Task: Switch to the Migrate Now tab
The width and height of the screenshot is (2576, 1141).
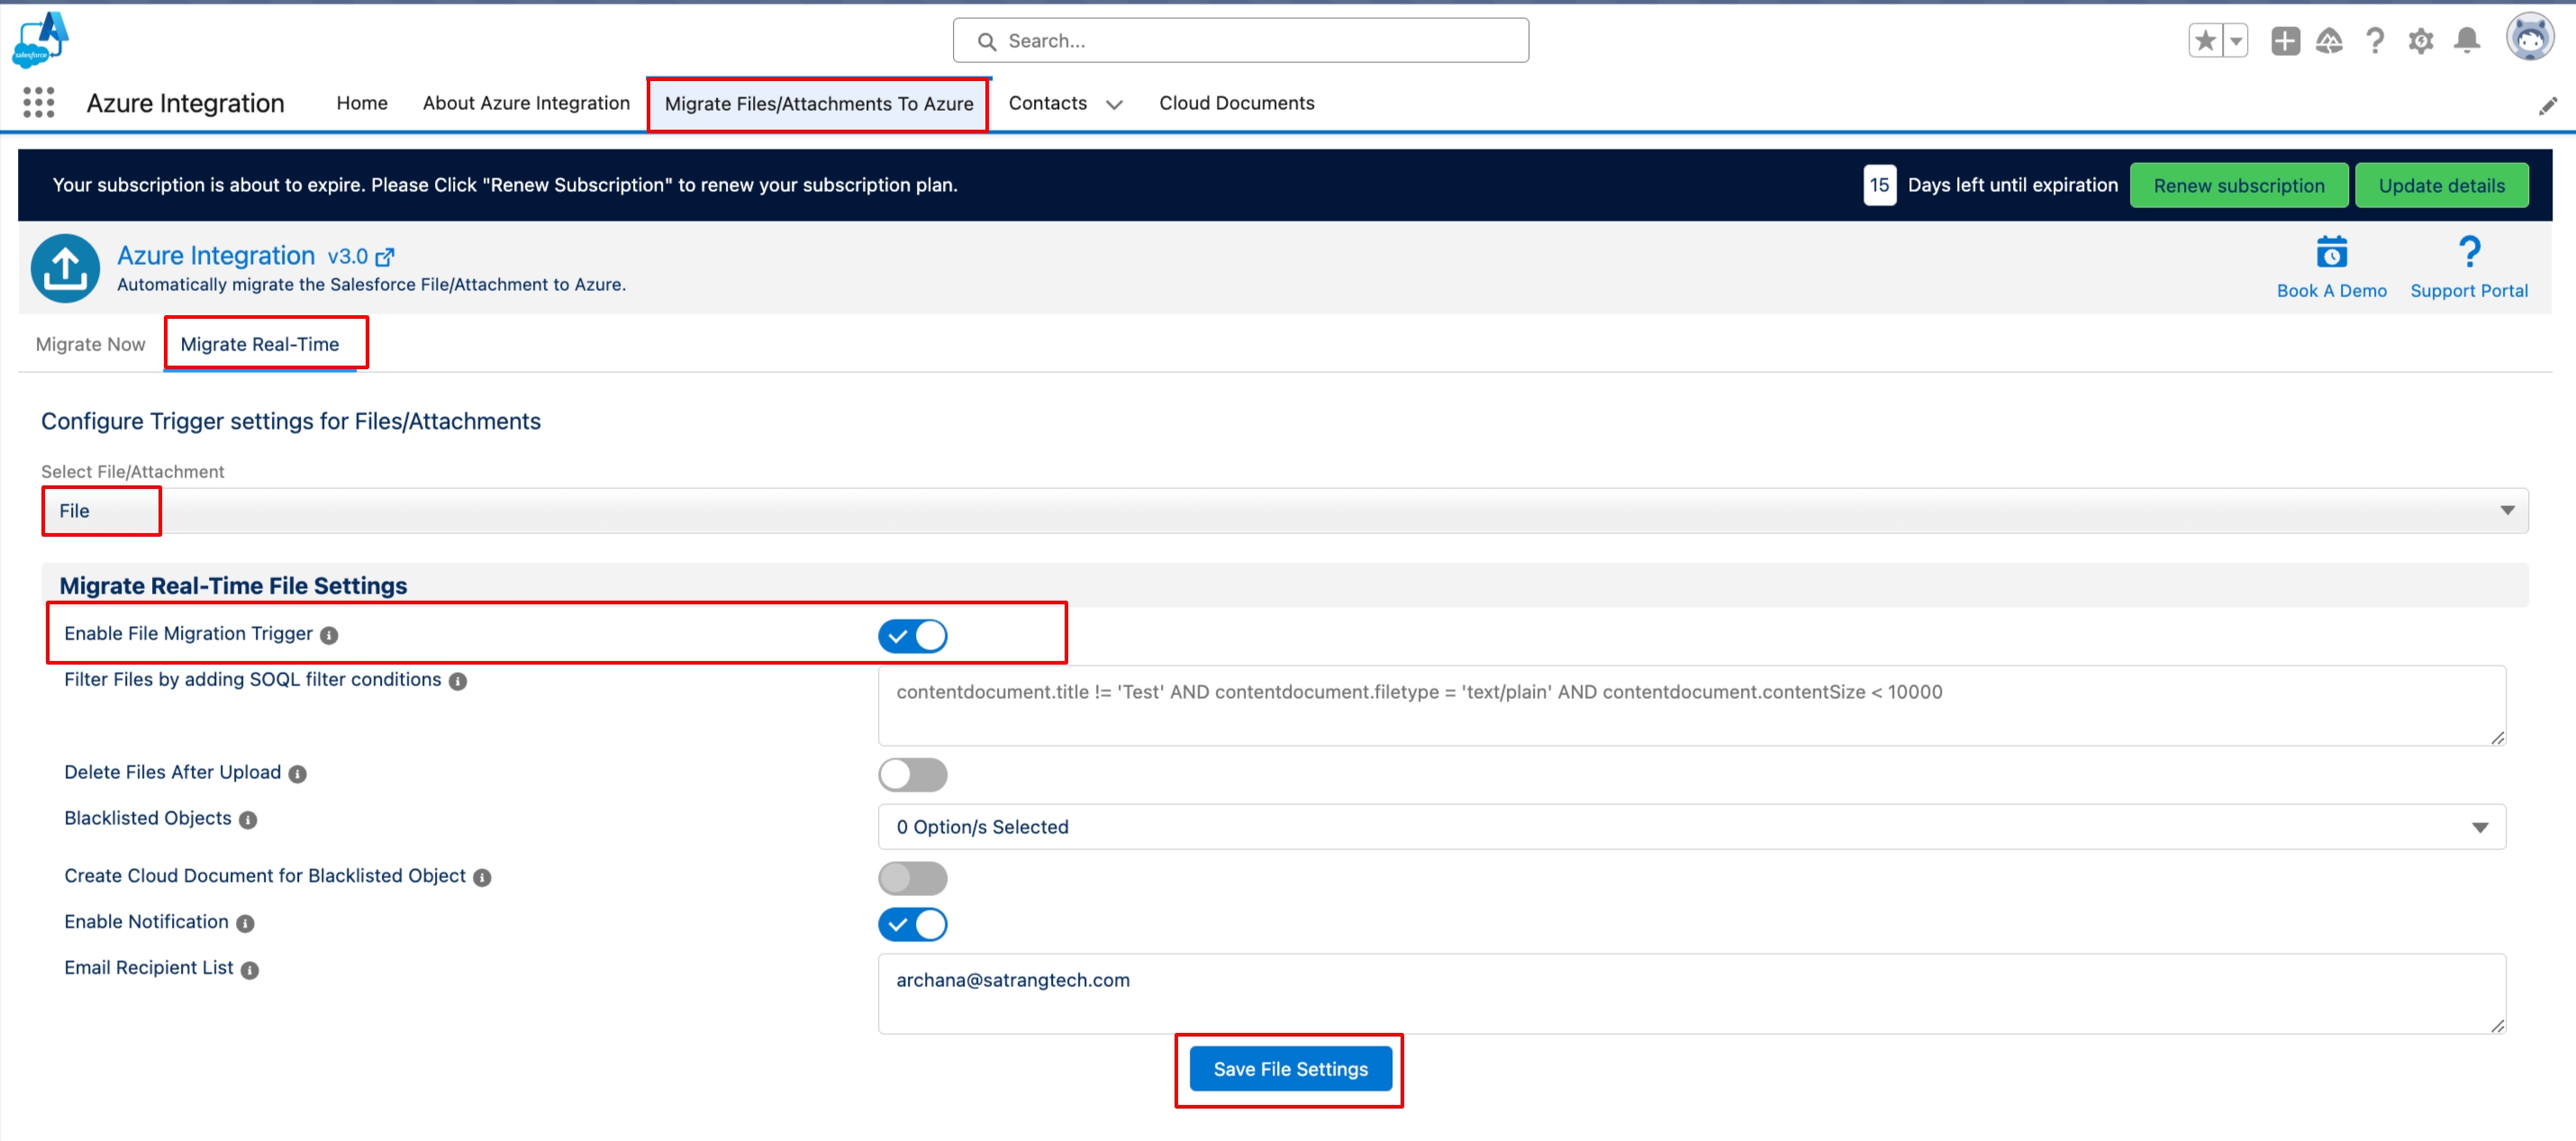Action: [90, 344]
